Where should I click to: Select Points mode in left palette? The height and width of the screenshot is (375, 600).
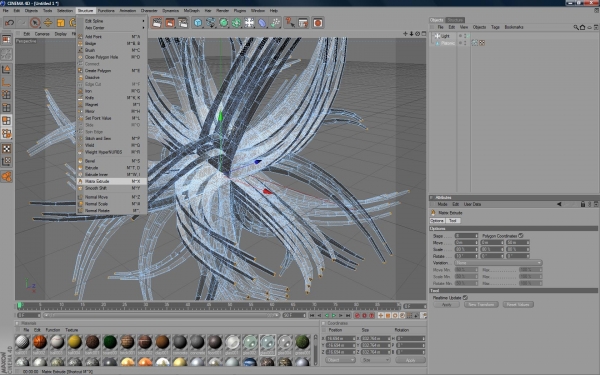(7, 95)
